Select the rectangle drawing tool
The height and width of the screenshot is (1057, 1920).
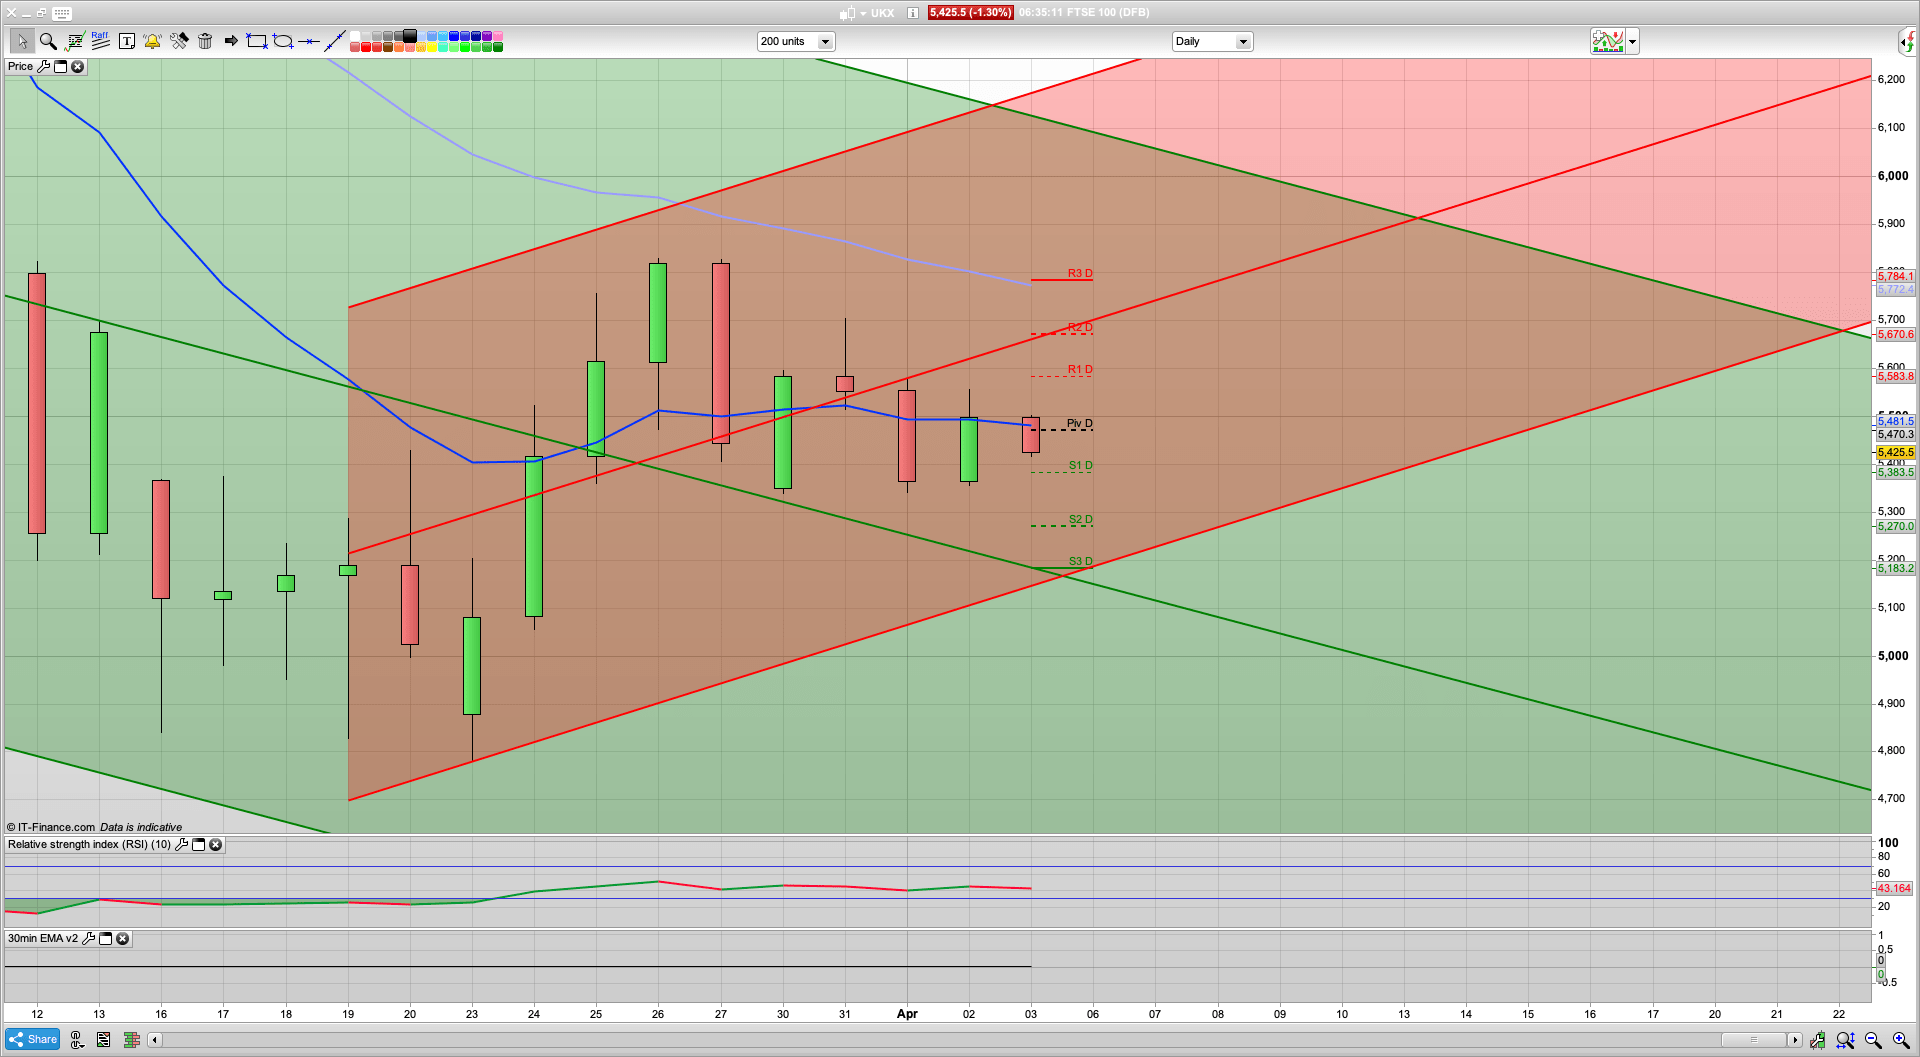pos(257,41)
